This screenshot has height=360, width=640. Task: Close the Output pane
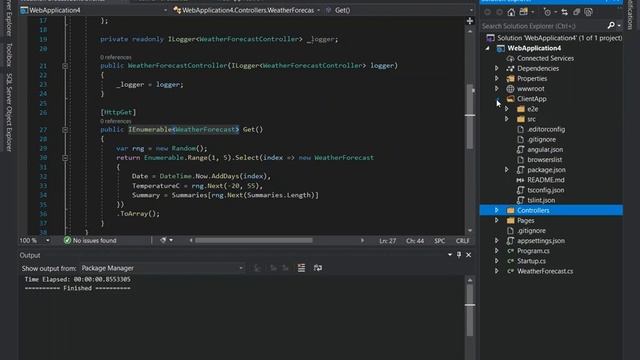469,255
